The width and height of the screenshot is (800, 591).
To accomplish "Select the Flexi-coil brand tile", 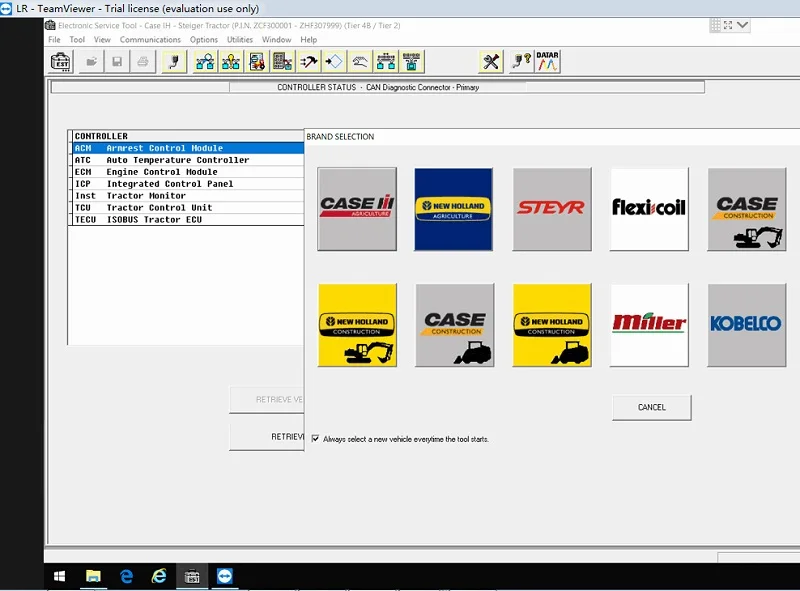I will (x=649, y=209).
